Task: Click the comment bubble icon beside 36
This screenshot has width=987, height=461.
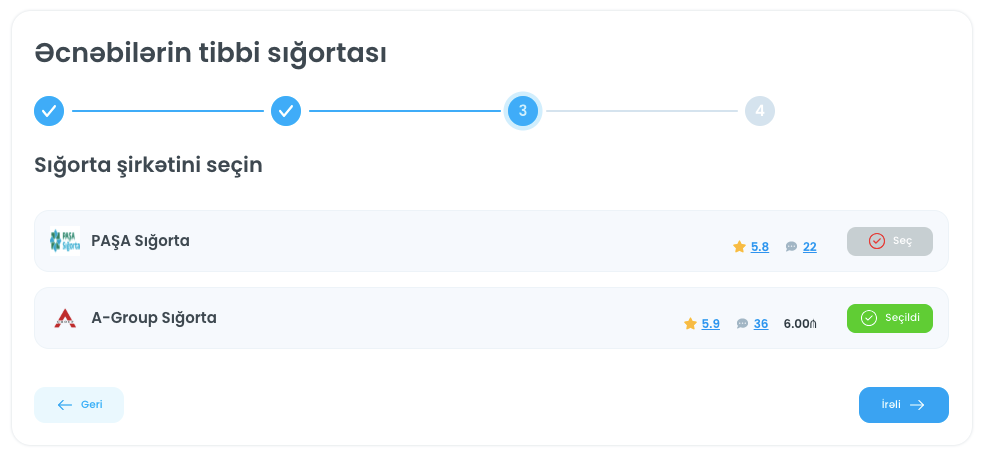Action: [742, 324]
